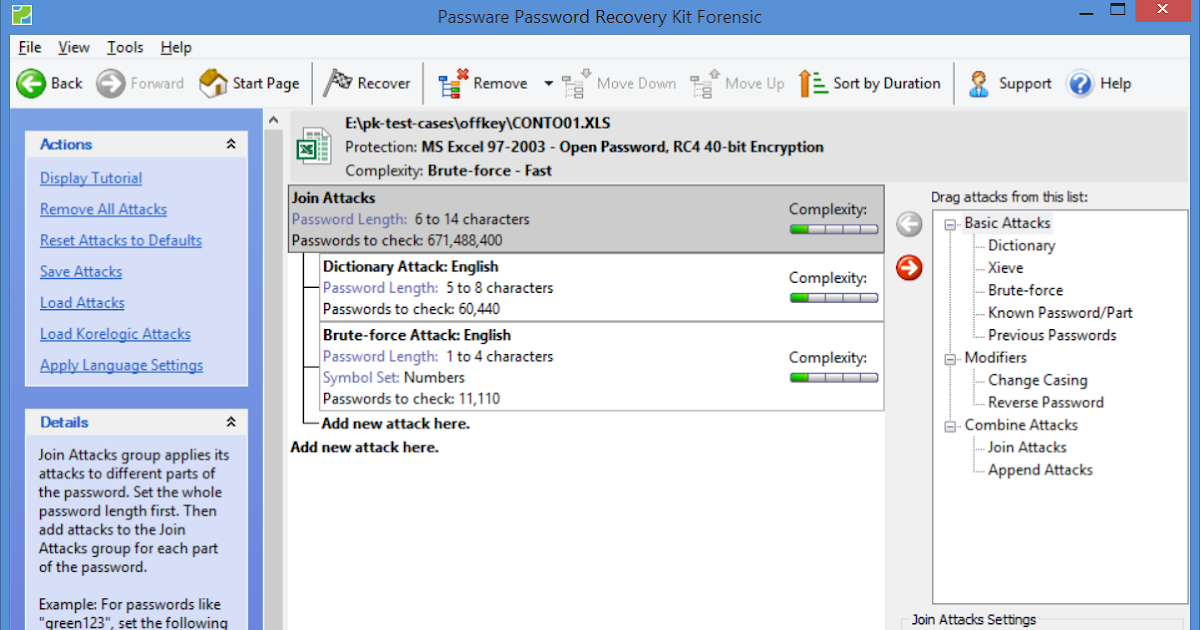This screenshot has width=1200, height=630.
Task: Select Previous Passwords in the tree
Action: click(x=1052, y=335)
